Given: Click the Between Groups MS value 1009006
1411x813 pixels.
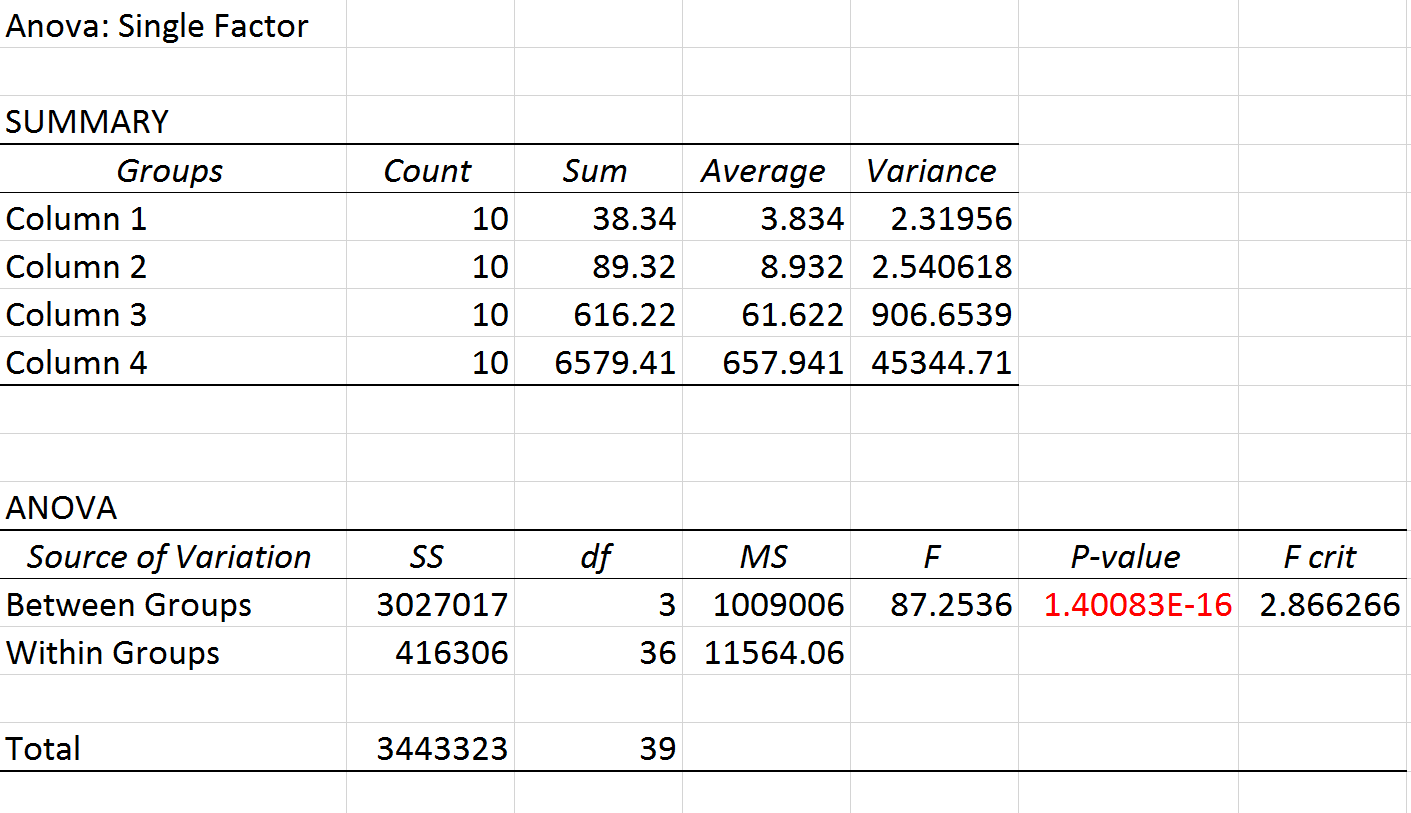Looking at the screenshot, I should 778,605.
